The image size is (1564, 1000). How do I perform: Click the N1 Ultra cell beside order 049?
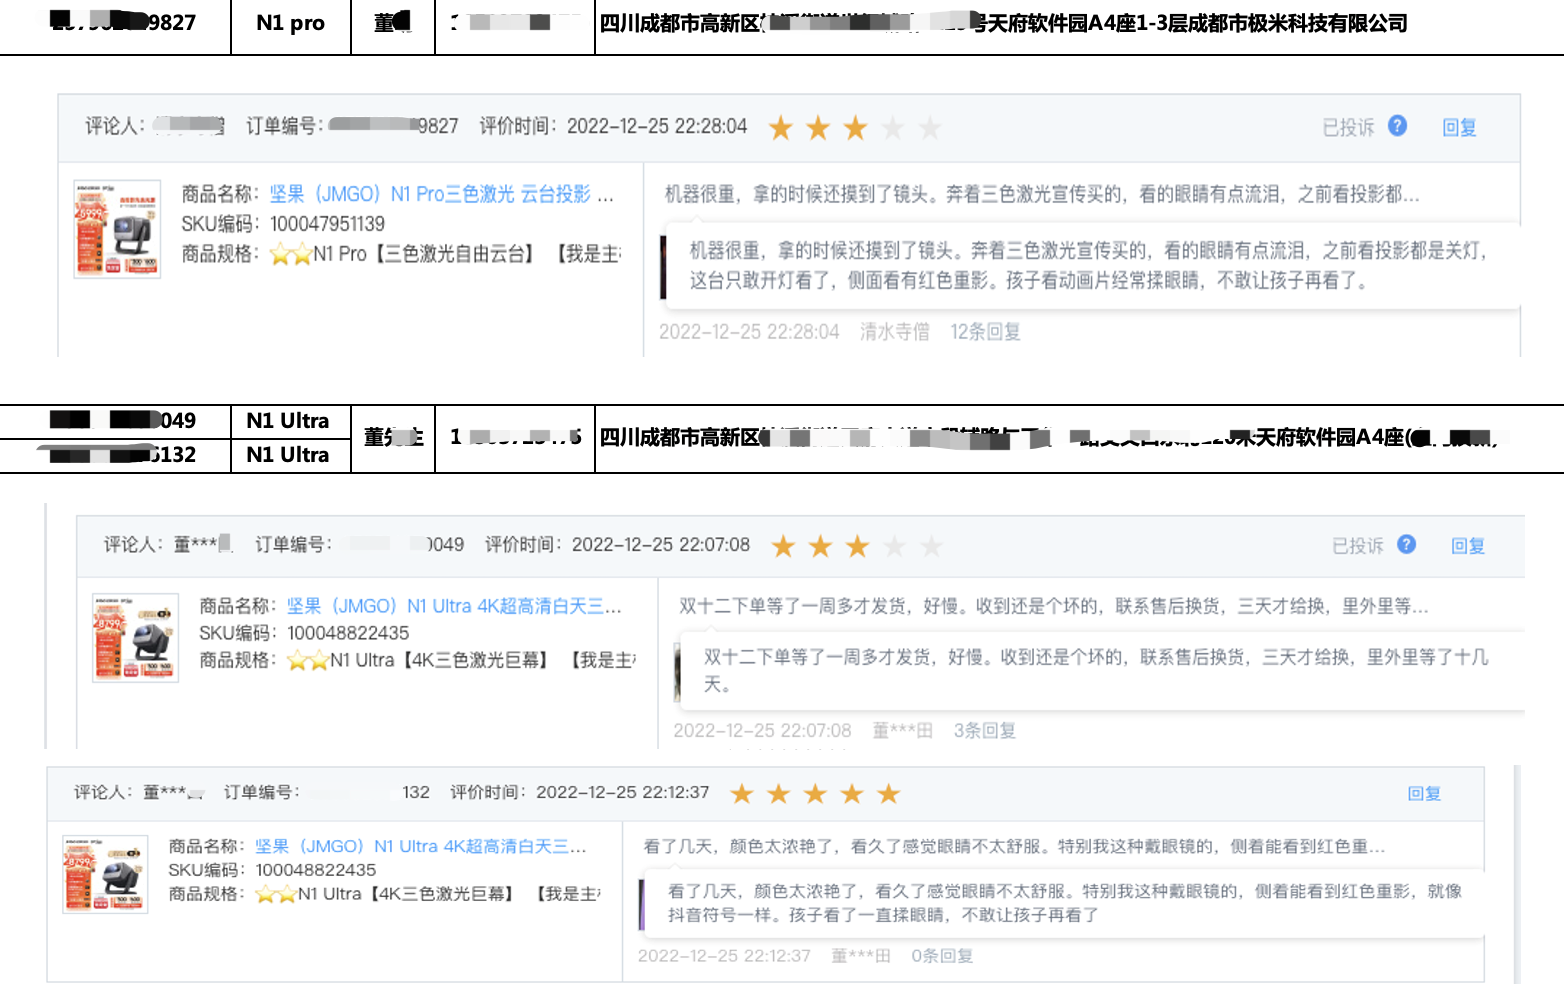coord(291,421)
